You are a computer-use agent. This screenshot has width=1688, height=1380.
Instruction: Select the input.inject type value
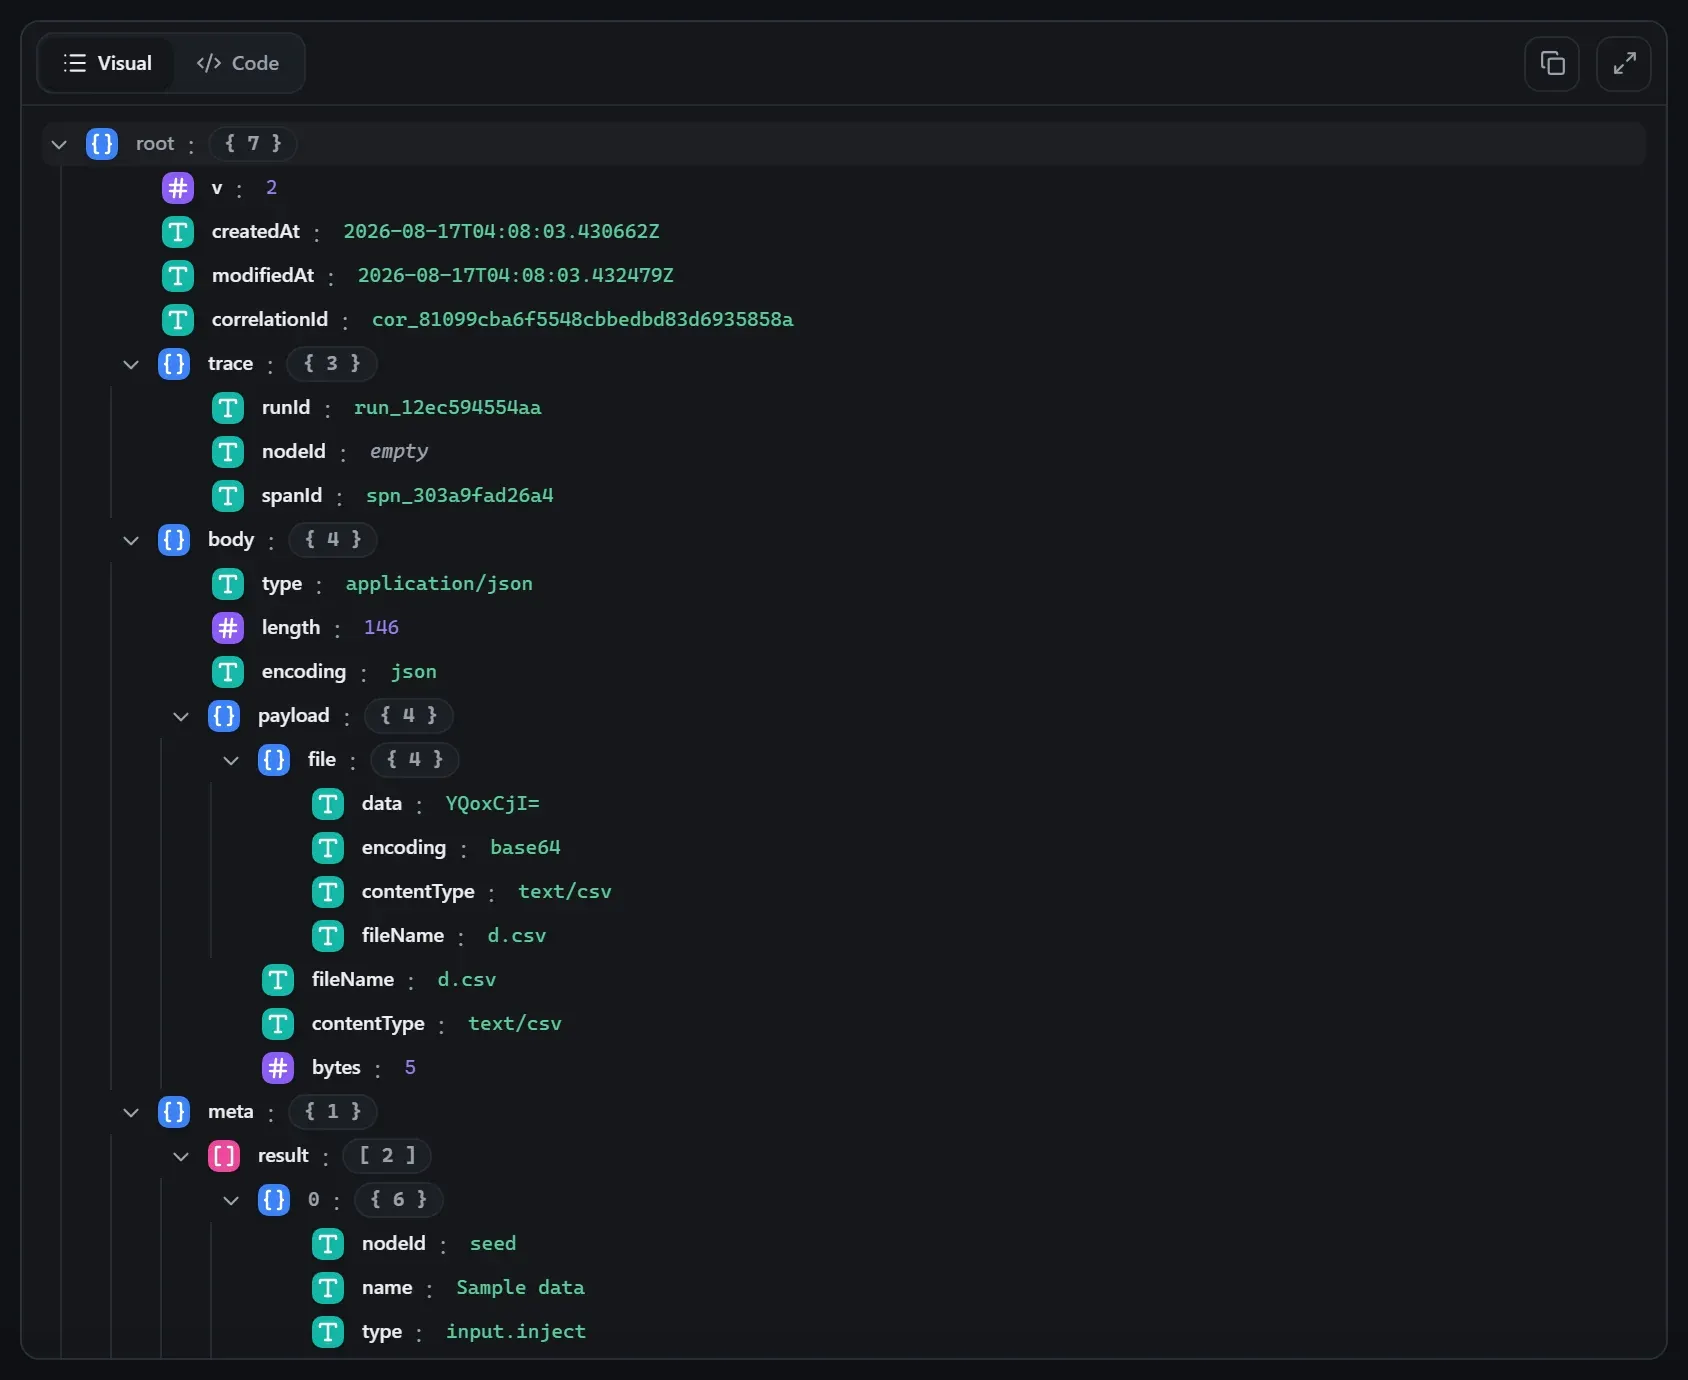click(x=516, y=1332)
